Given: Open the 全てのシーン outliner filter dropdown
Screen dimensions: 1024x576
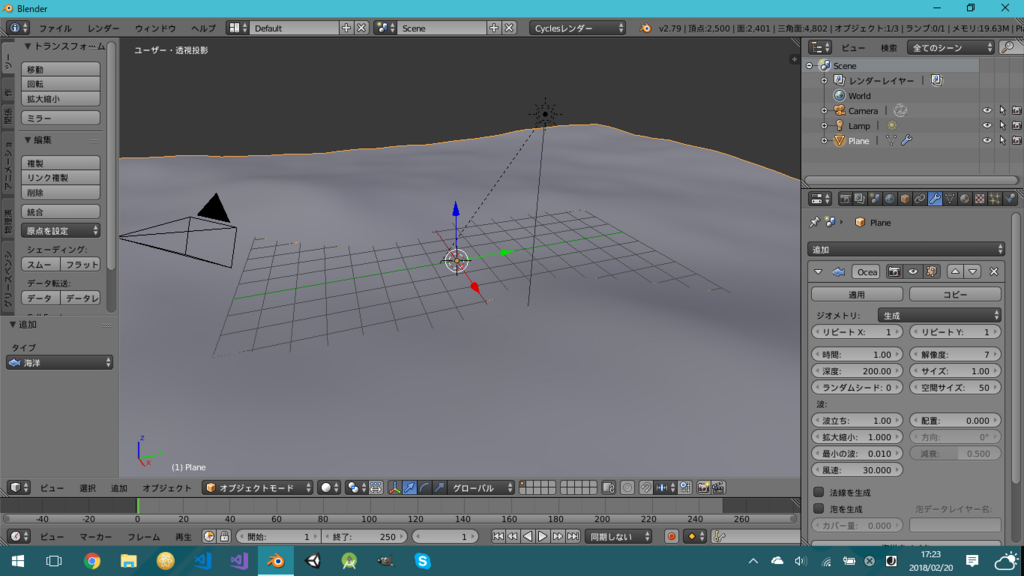Looking at the screenshot, I should (950, 48).
